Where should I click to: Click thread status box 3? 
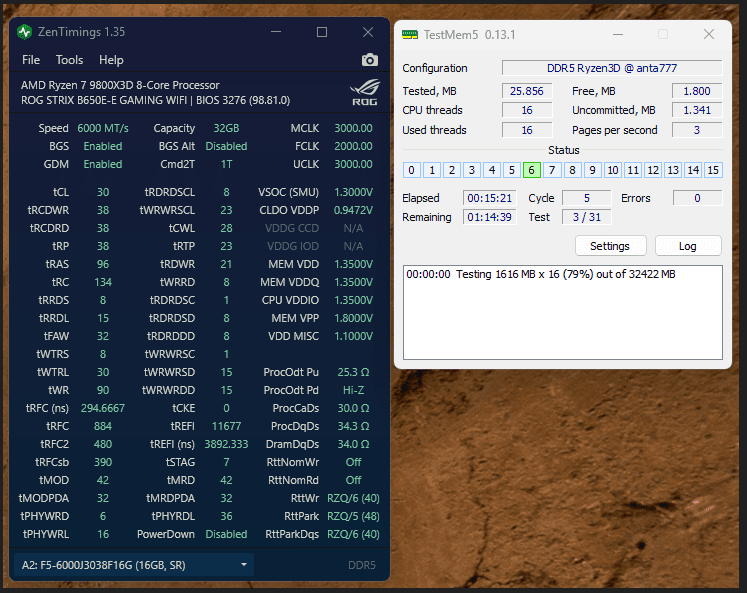click(472, 170)
